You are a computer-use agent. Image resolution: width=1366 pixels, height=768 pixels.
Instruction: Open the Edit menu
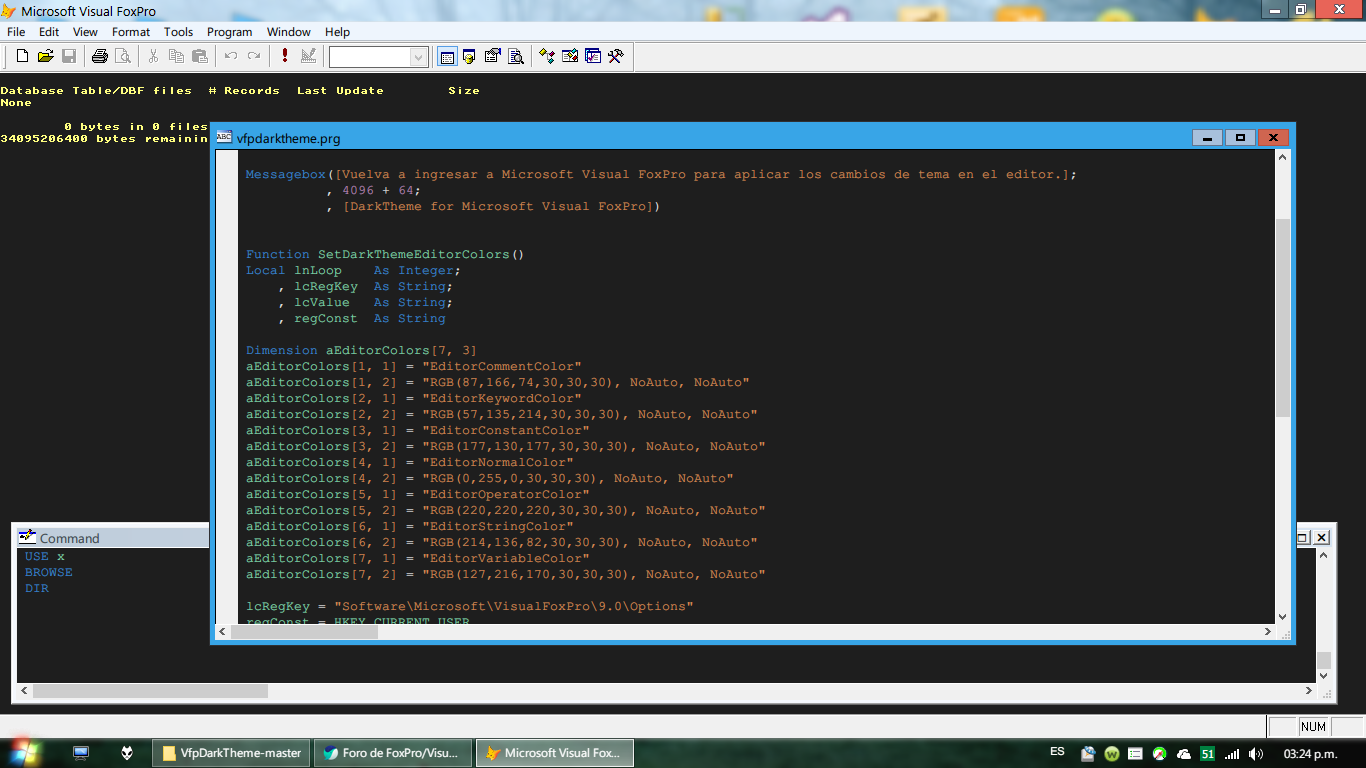(49, 32)
